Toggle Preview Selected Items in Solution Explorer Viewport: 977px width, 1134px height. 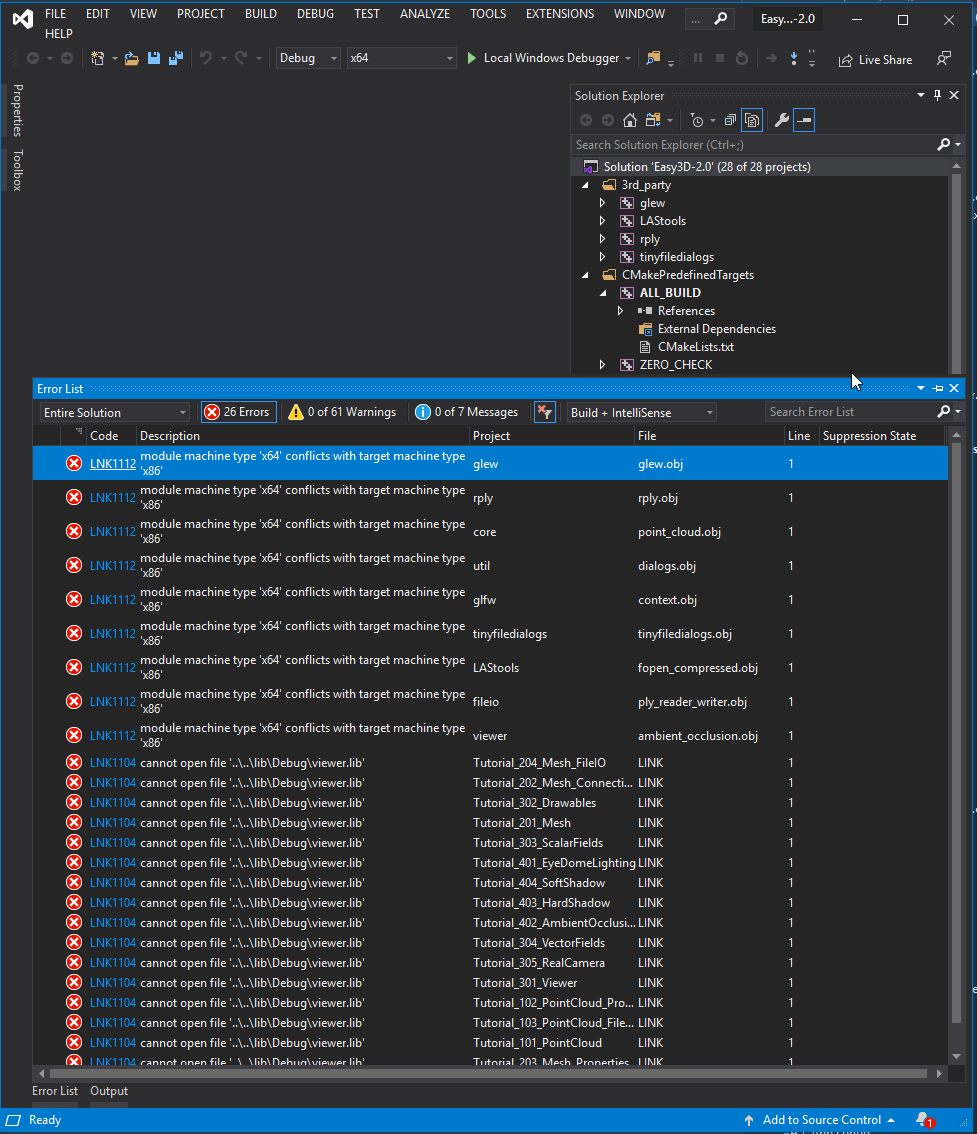[803, 120]
